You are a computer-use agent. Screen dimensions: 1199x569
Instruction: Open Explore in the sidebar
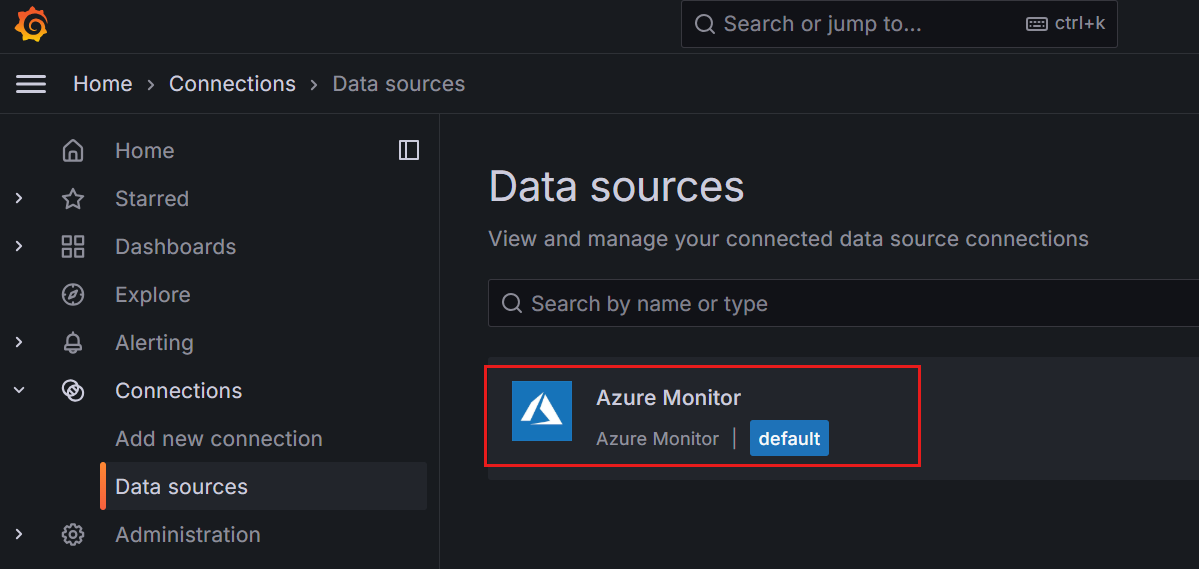coord(153,295)
